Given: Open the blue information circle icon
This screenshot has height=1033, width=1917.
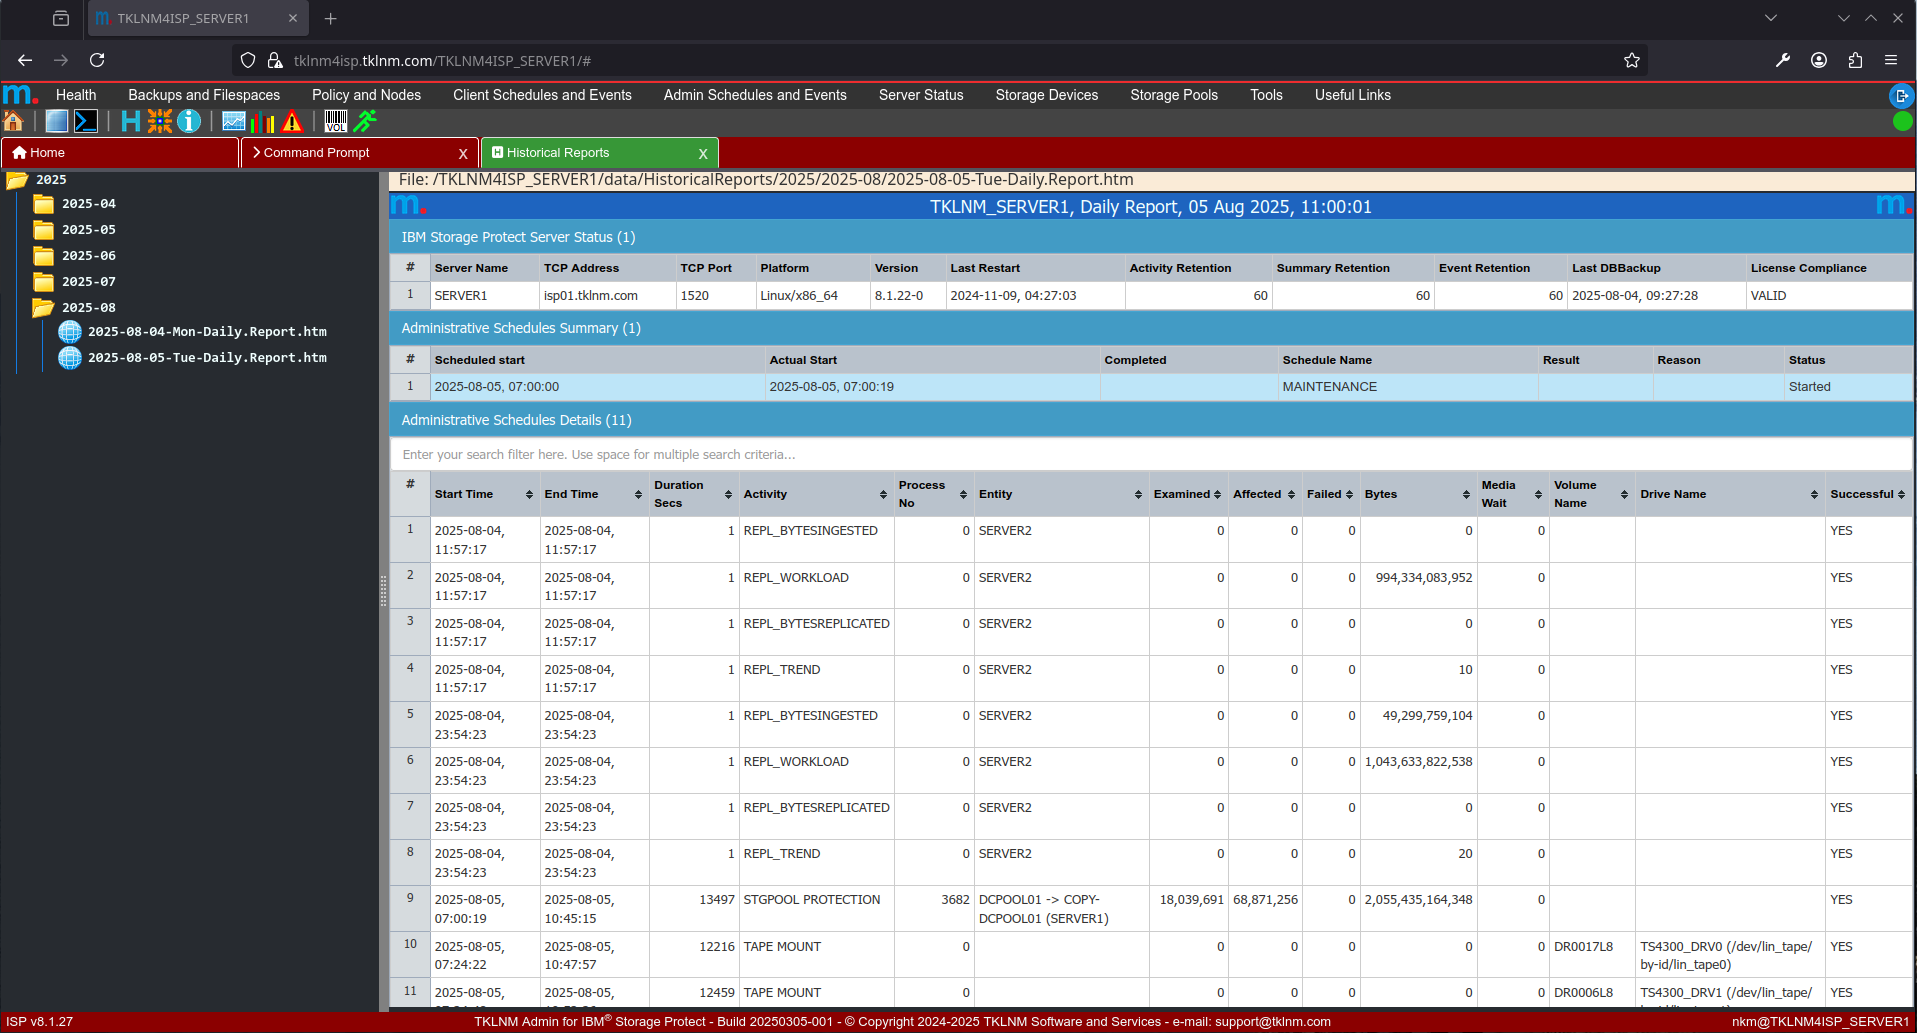Looking at the screenshot, I should [189, 122].
